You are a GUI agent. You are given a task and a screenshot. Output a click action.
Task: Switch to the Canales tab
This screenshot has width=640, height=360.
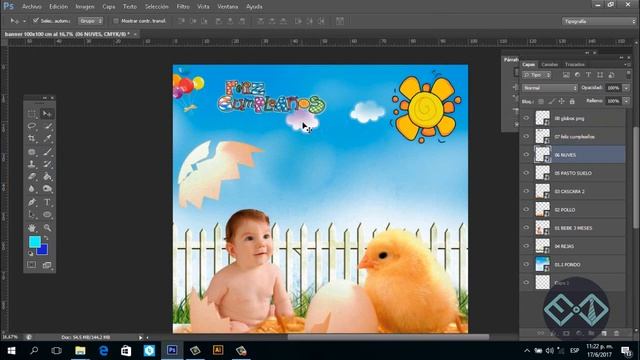pyautogui.click(x=549, y=64)
